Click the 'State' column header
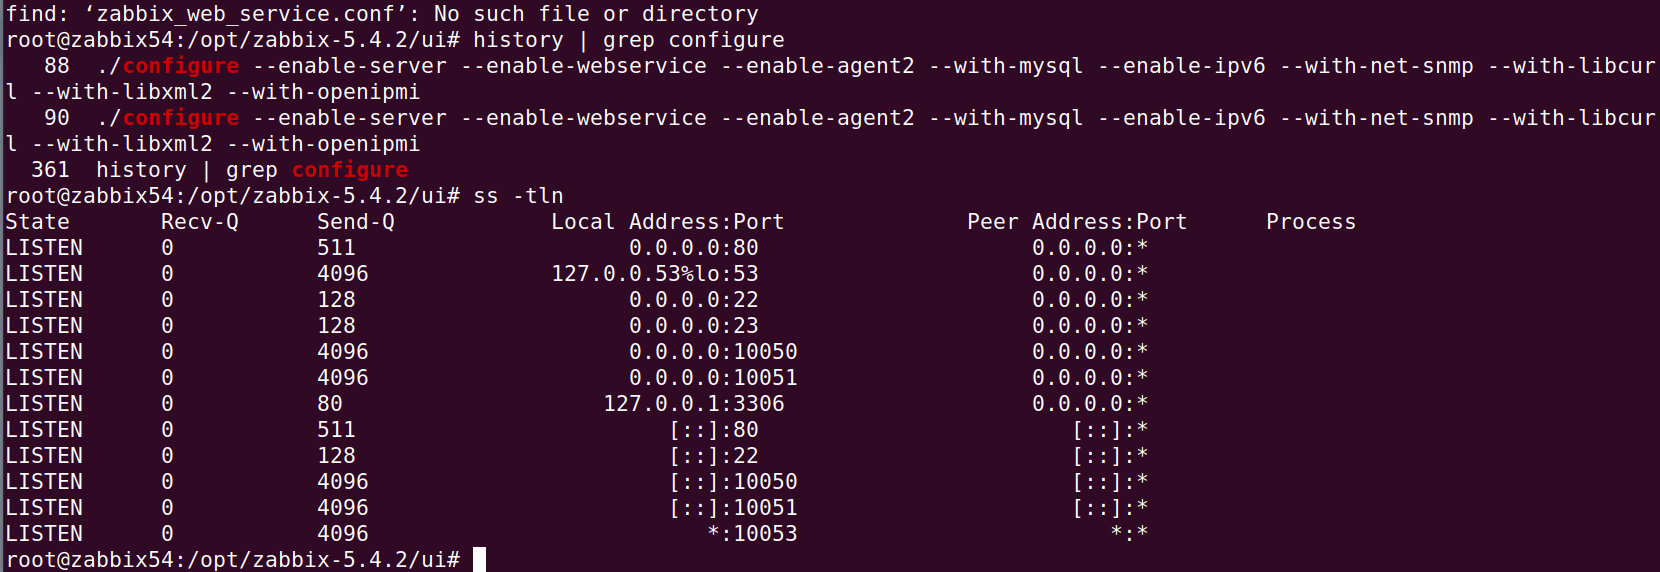The height and width of the screenshot is (572, 1660). tap(38, 222)
